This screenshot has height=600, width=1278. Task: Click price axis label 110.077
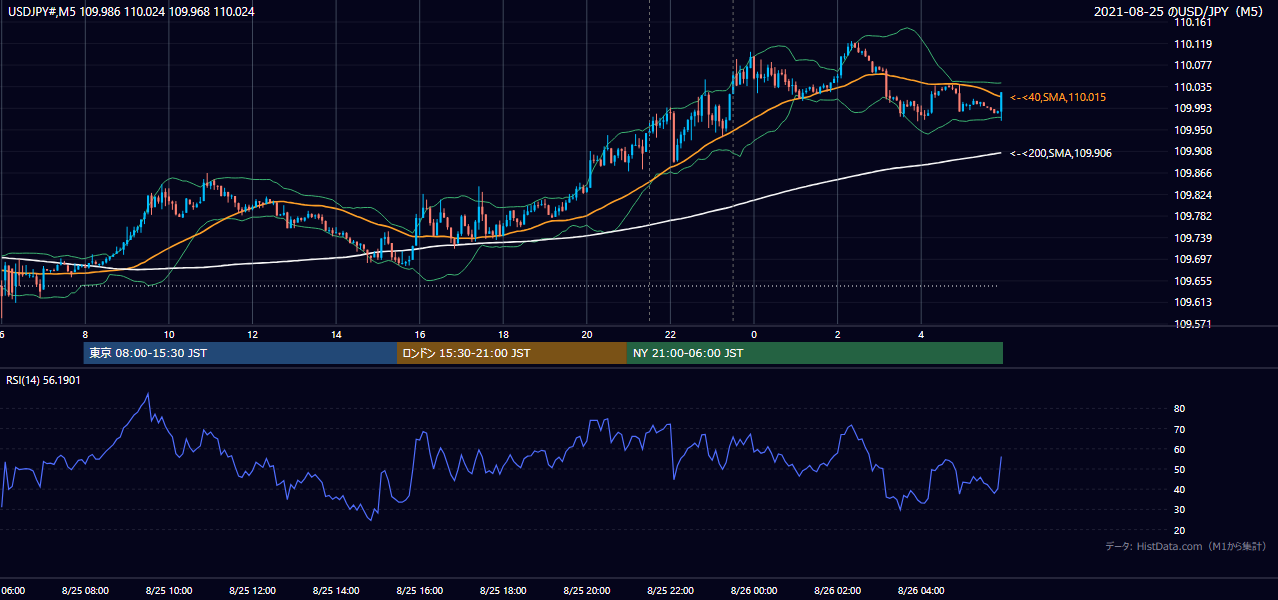1193,65
